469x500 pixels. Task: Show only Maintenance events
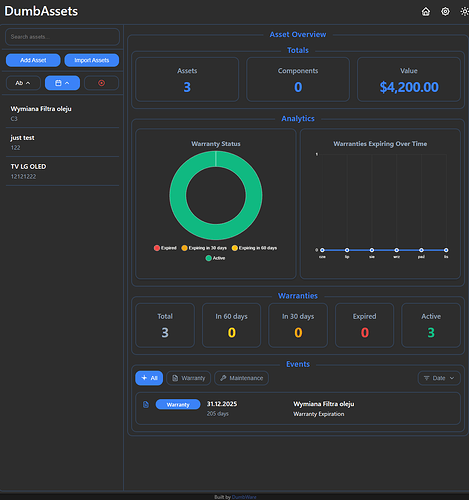coord(241,378)
